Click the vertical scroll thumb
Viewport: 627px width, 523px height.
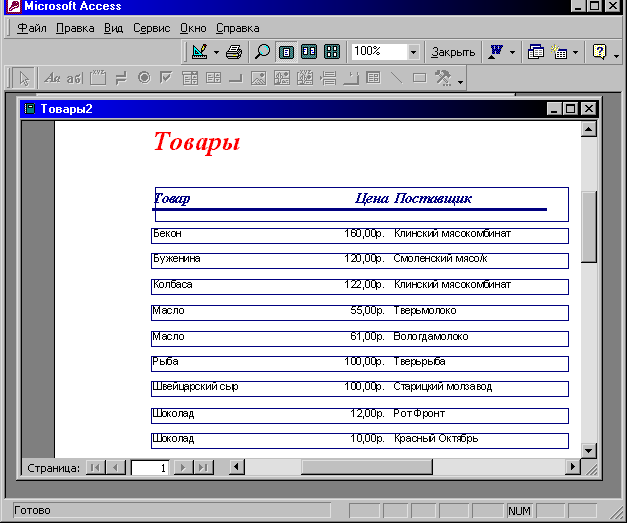click(x=588, y=226)
